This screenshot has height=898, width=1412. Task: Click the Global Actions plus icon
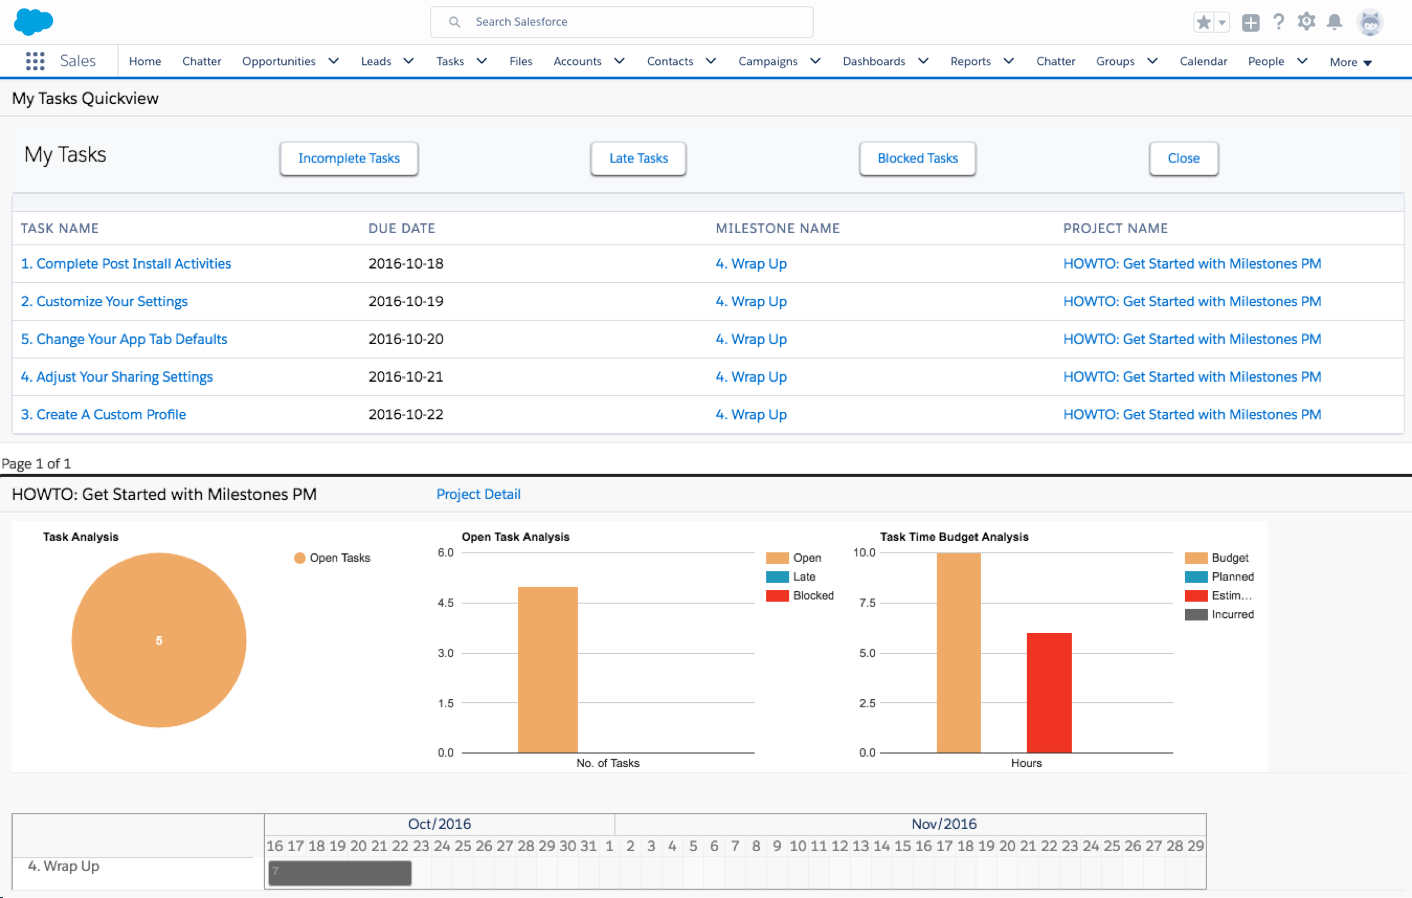point(1250,22)
